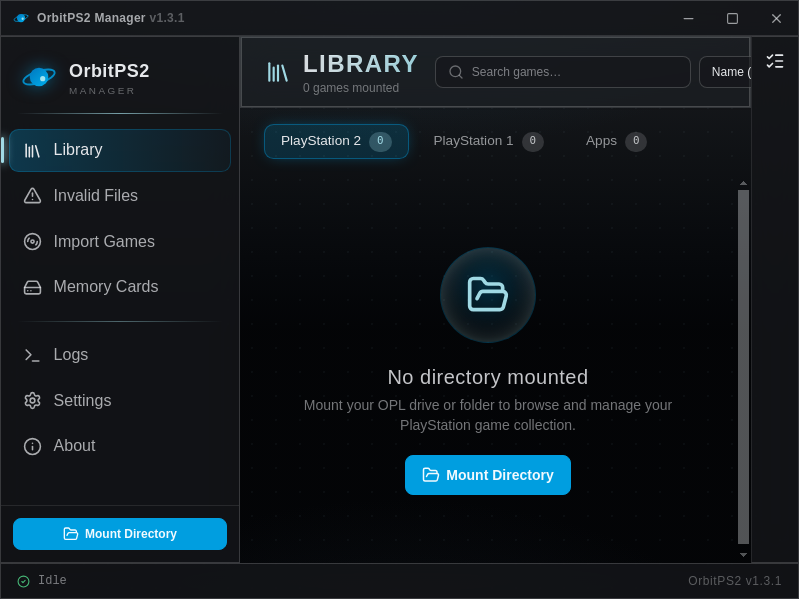Screen dimensions: 799x599
Task: Click the "Idle" status text
Action: (52, 580)
